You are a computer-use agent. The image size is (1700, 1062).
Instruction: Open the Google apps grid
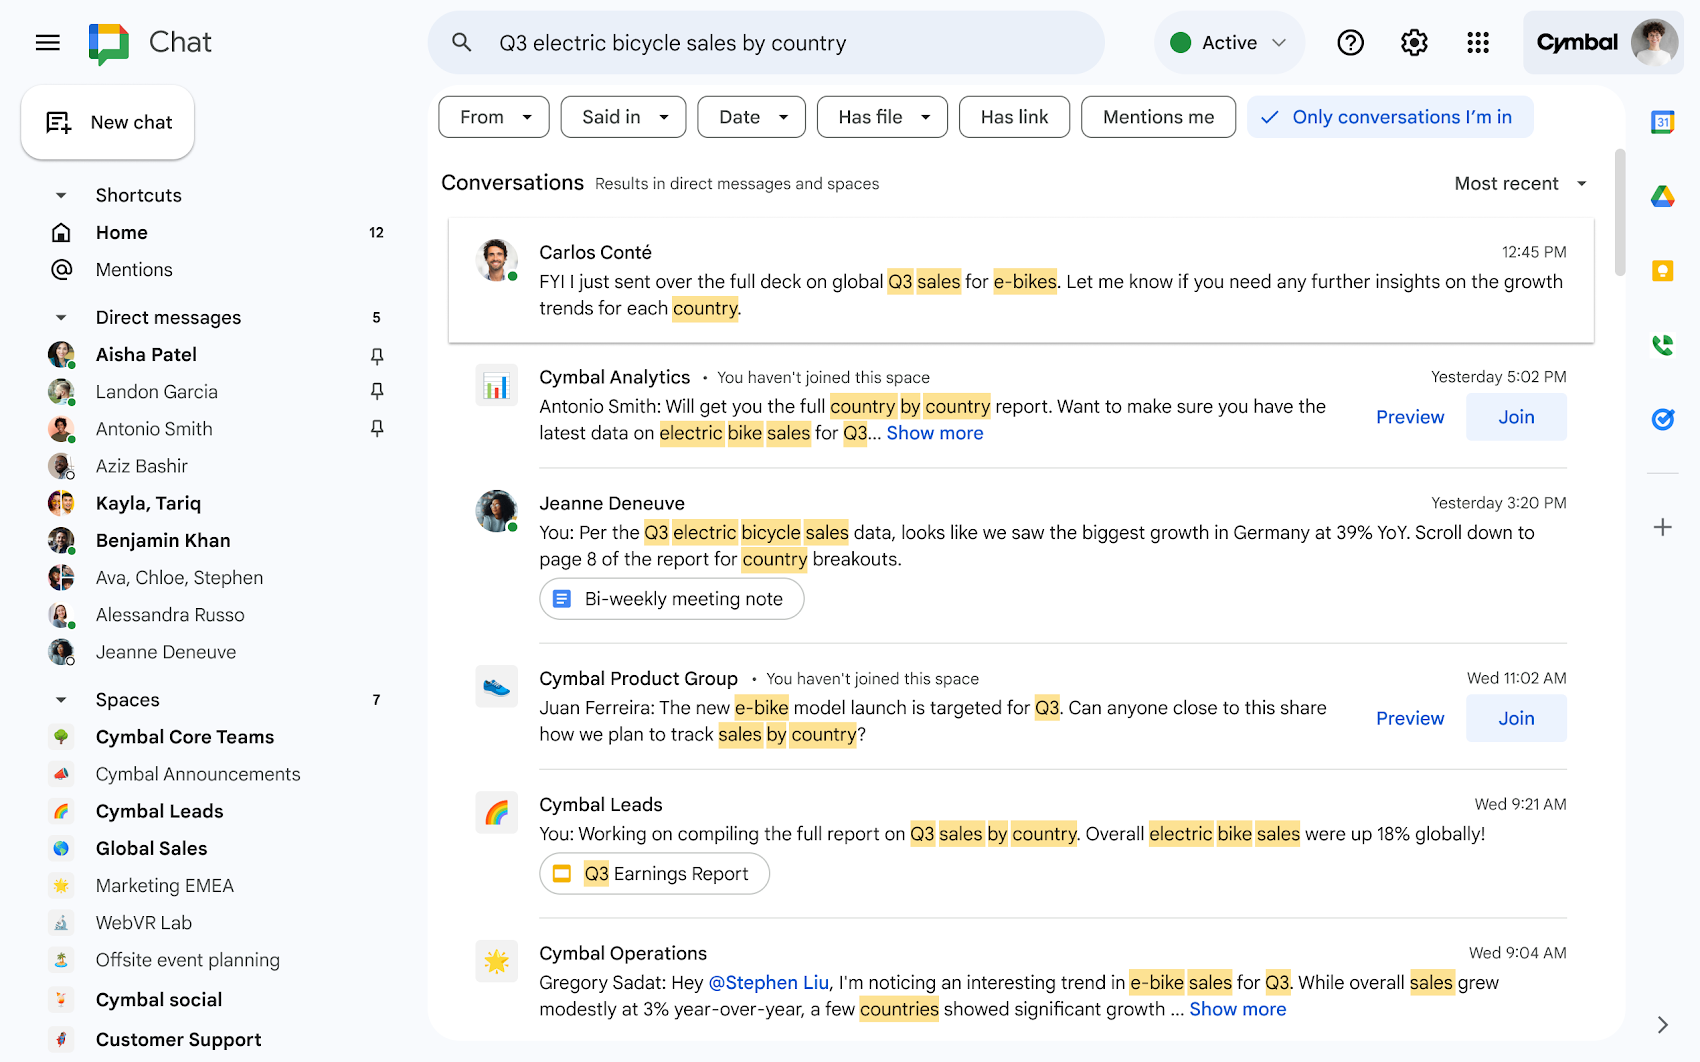point(1478,43)
